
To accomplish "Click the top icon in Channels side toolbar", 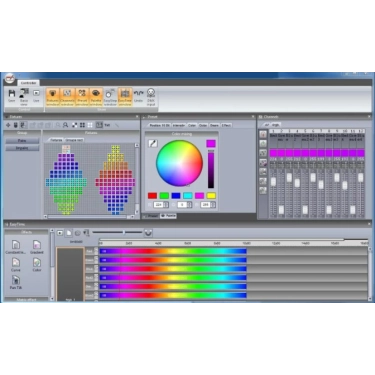I will click(263, 135).
